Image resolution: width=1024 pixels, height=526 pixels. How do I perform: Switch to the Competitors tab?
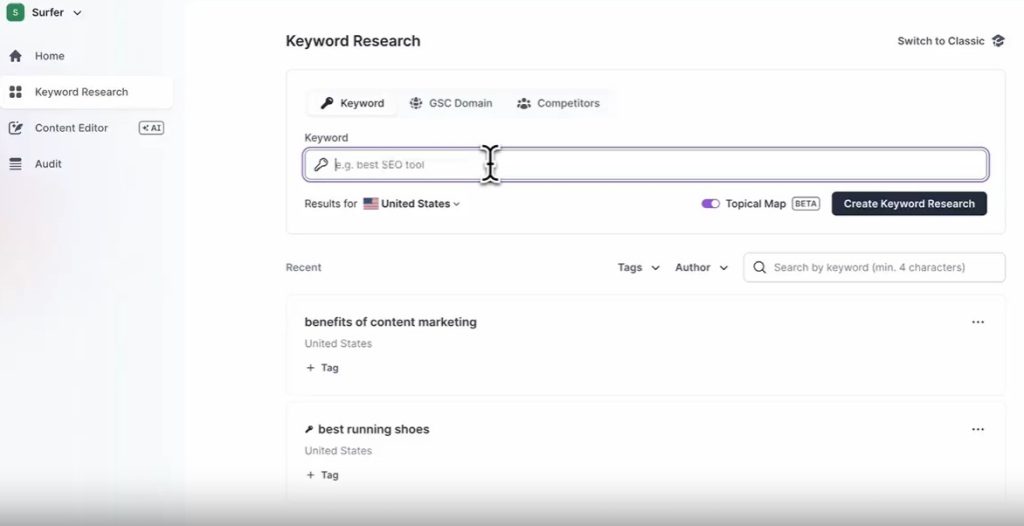558,103
